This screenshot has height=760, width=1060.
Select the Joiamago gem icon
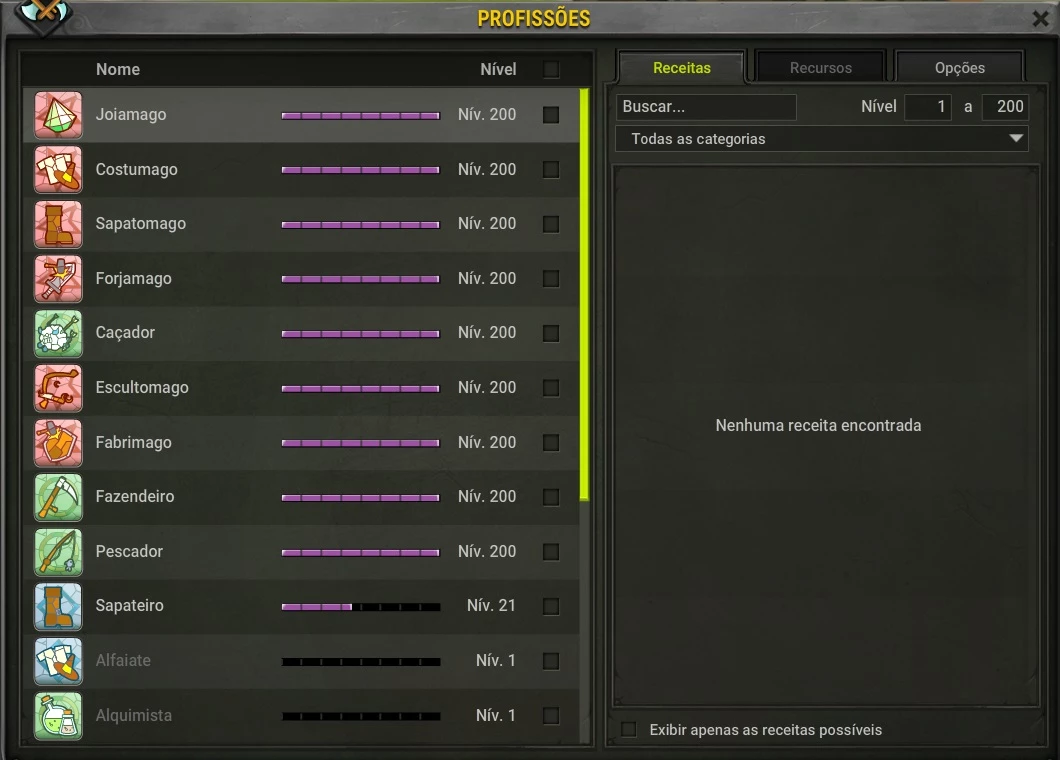click(58, 115)
